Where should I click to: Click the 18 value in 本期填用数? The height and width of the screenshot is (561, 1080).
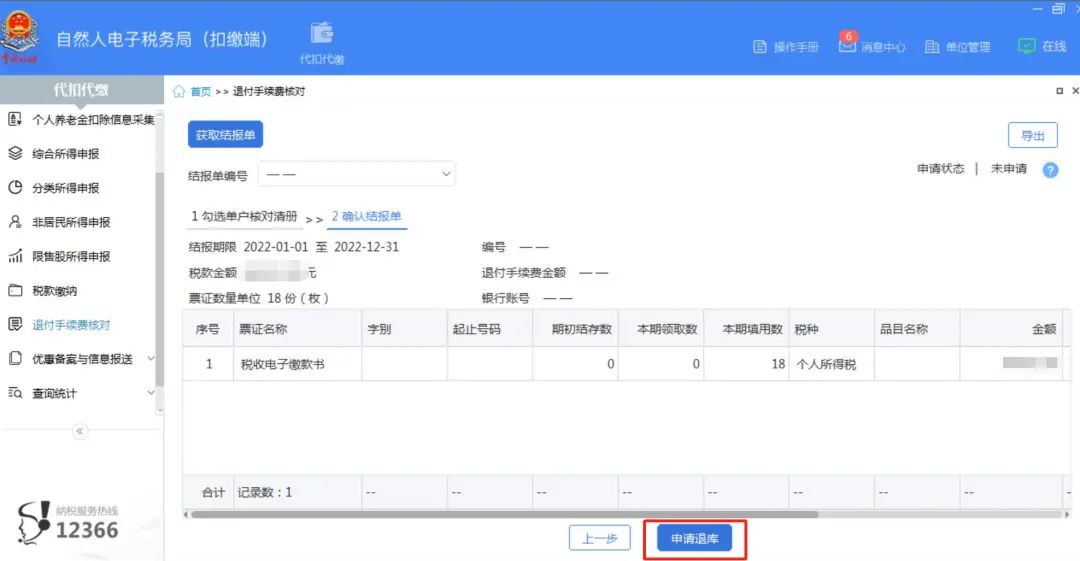778,364
